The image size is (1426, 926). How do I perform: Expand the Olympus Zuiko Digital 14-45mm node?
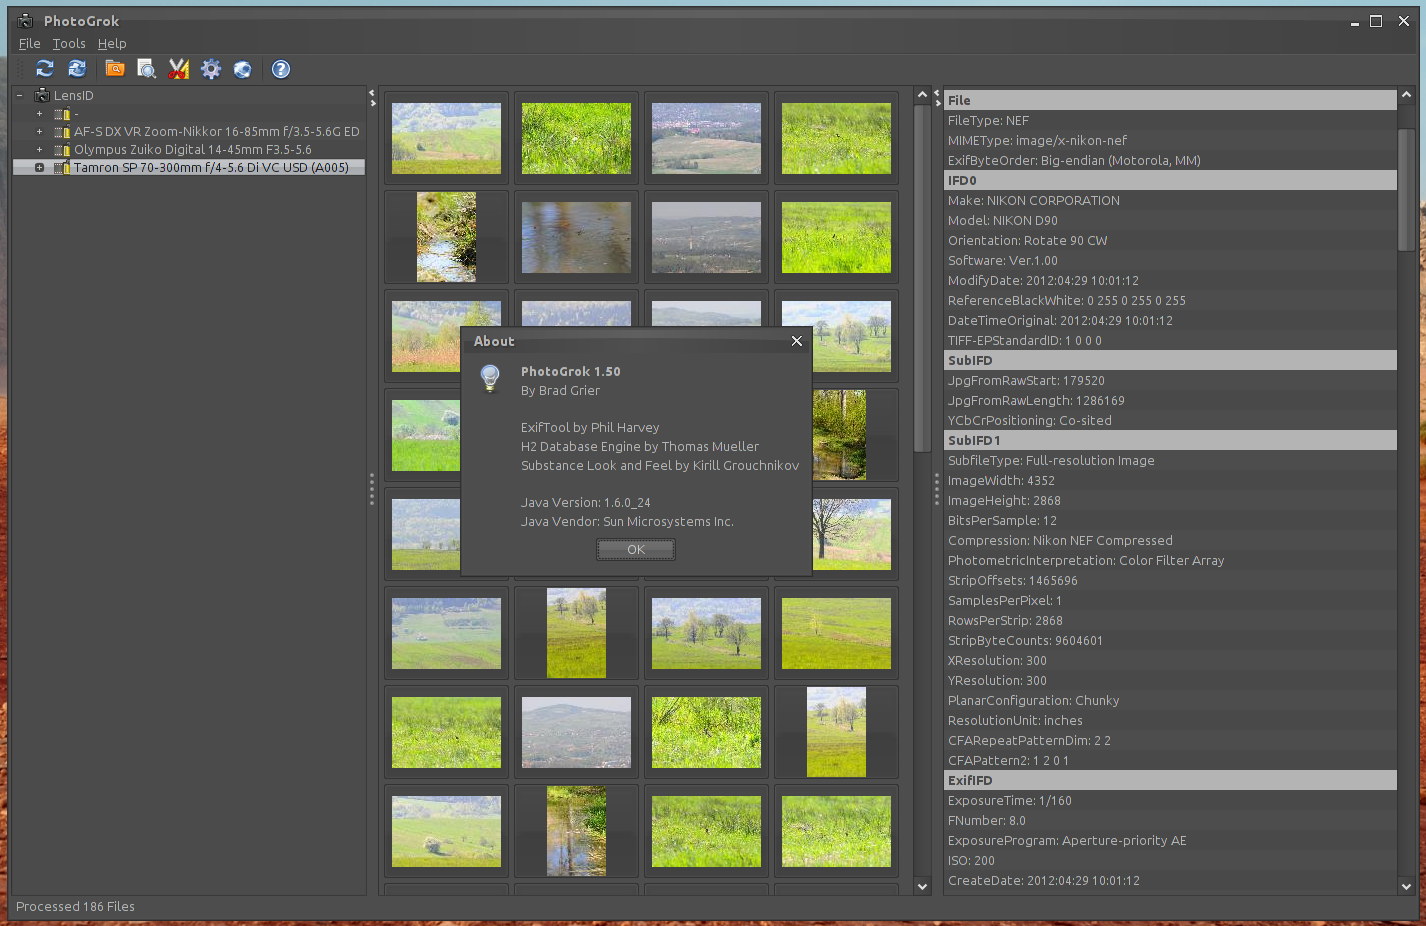39,150
